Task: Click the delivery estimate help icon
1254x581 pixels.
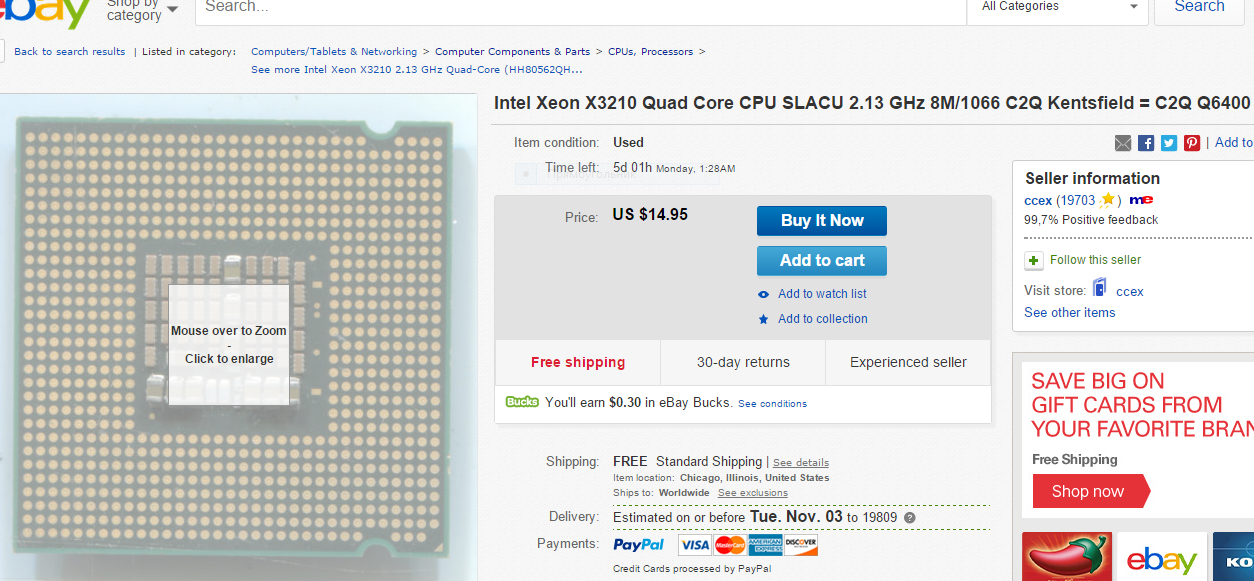Action: pyautogui.click(x=910, y=518)
